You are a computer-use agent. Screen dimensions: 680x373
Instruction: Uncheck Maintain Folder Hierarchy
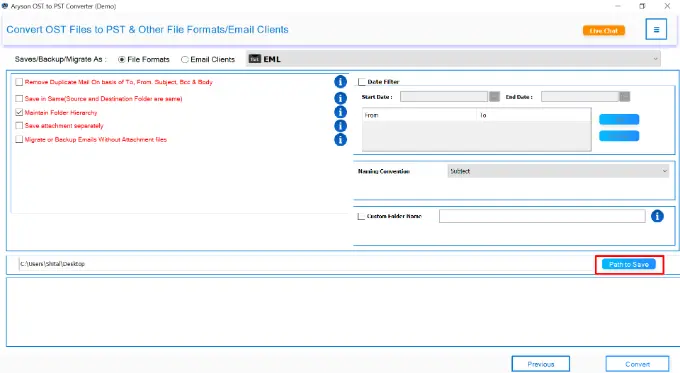pos(19,112)
